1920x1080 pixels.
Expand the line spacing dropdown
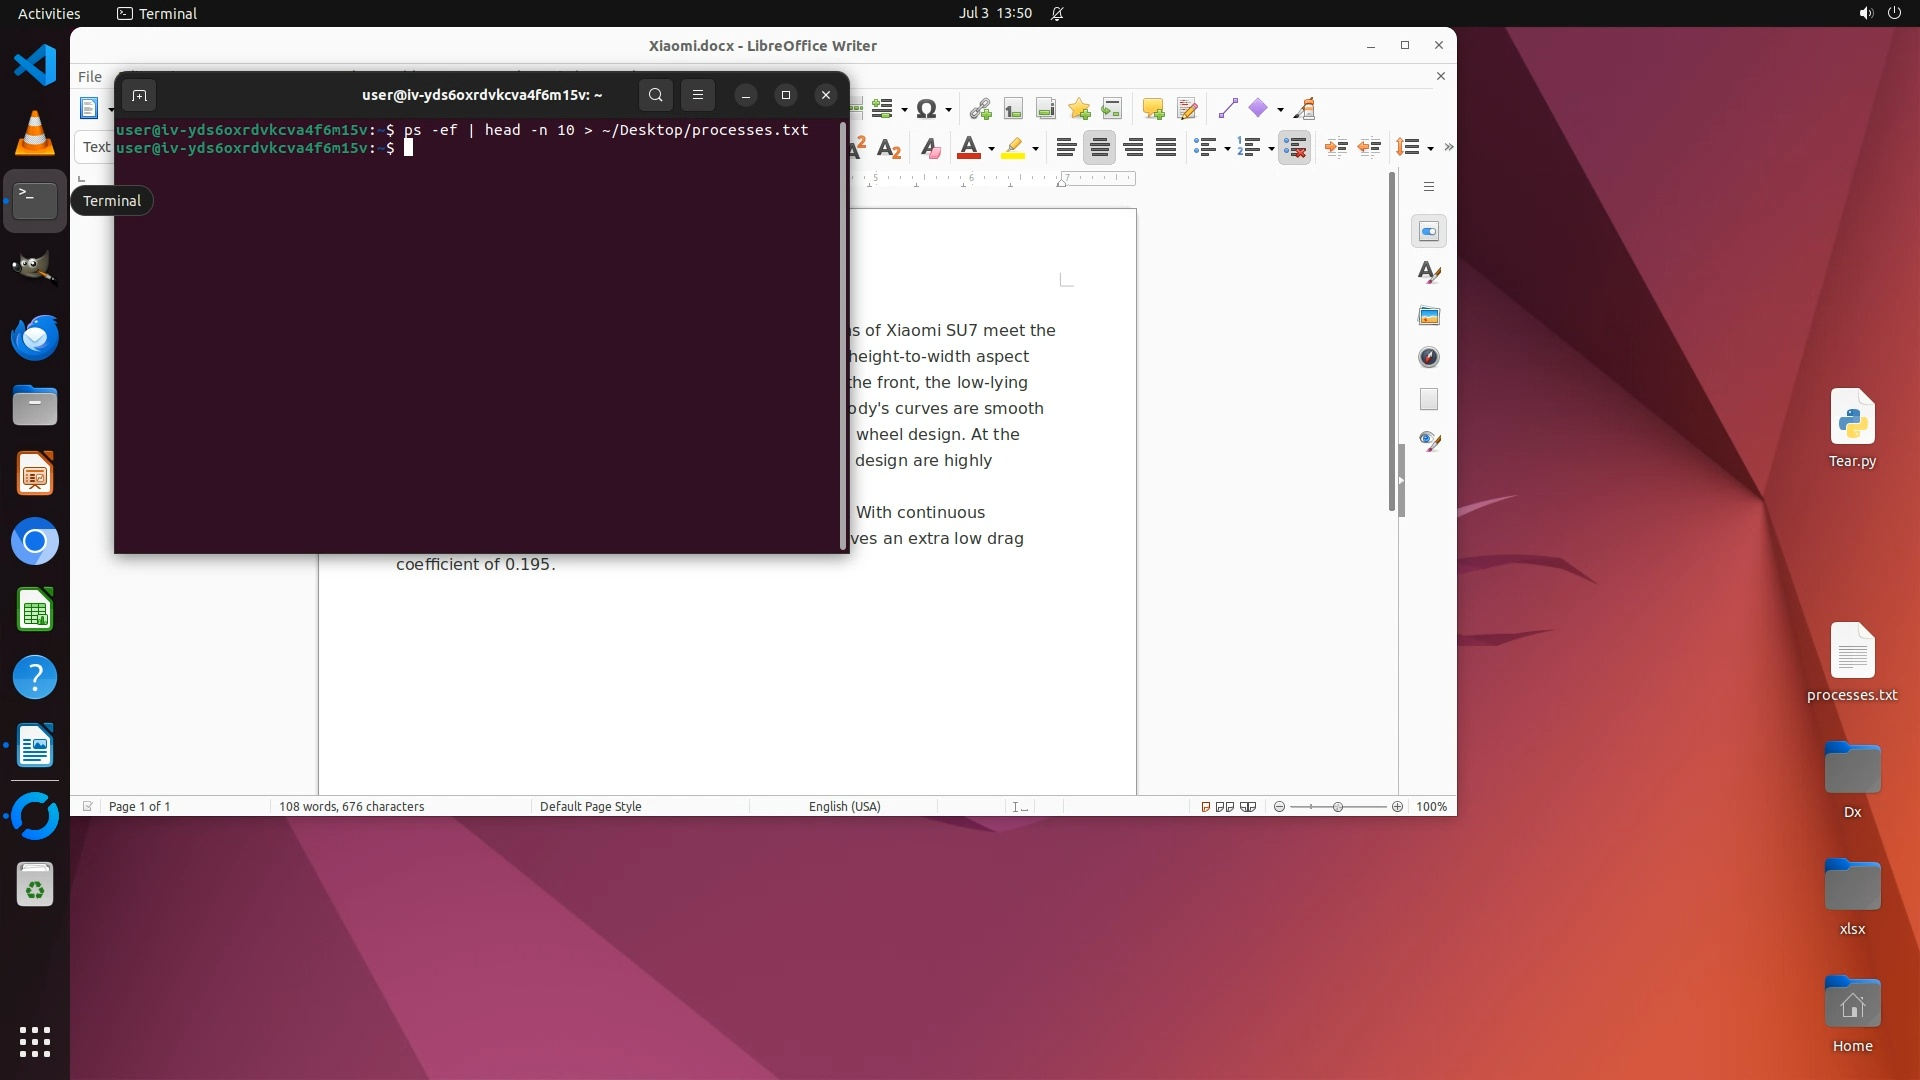point(1431,149)
